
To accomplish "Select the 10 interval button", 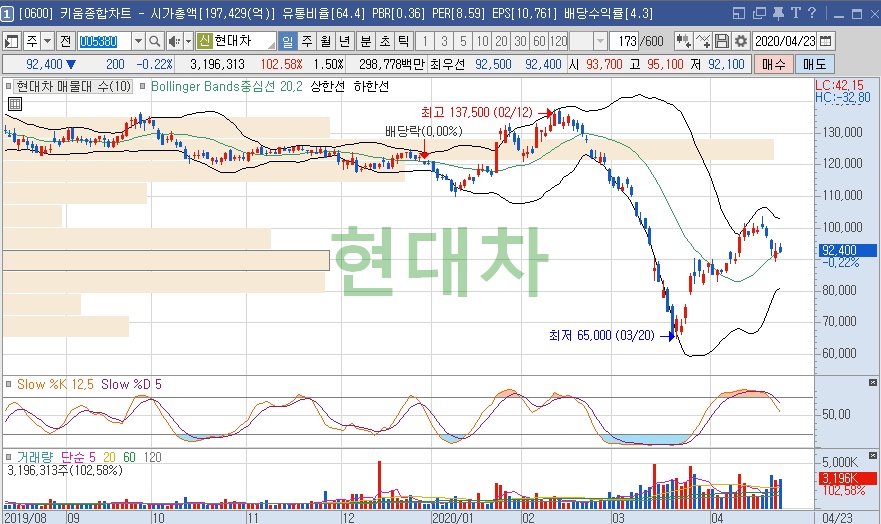I will (483, 41).
